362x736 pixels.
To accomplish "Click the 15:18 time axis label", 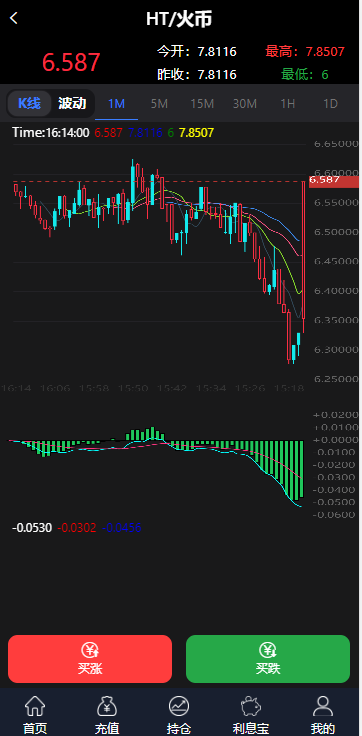I will tap(289, 388).
